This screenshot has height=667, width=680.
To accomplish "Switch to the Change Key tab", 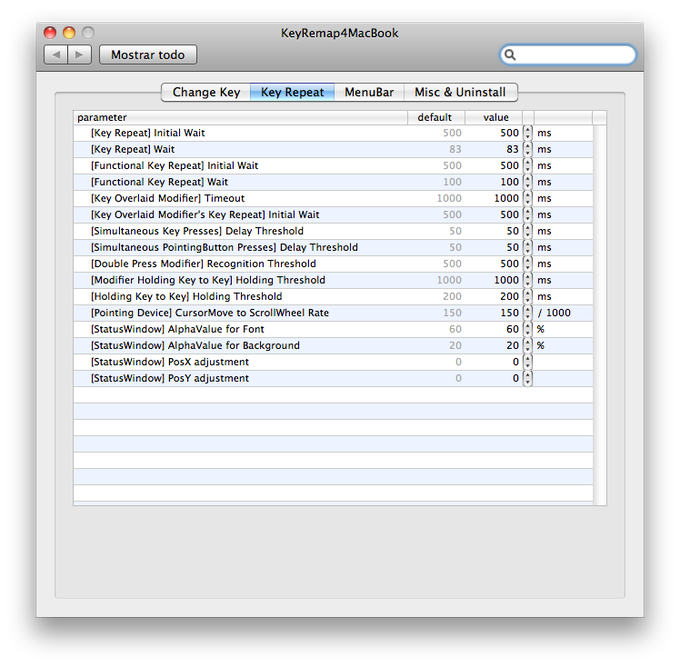I will coord(206,92).
